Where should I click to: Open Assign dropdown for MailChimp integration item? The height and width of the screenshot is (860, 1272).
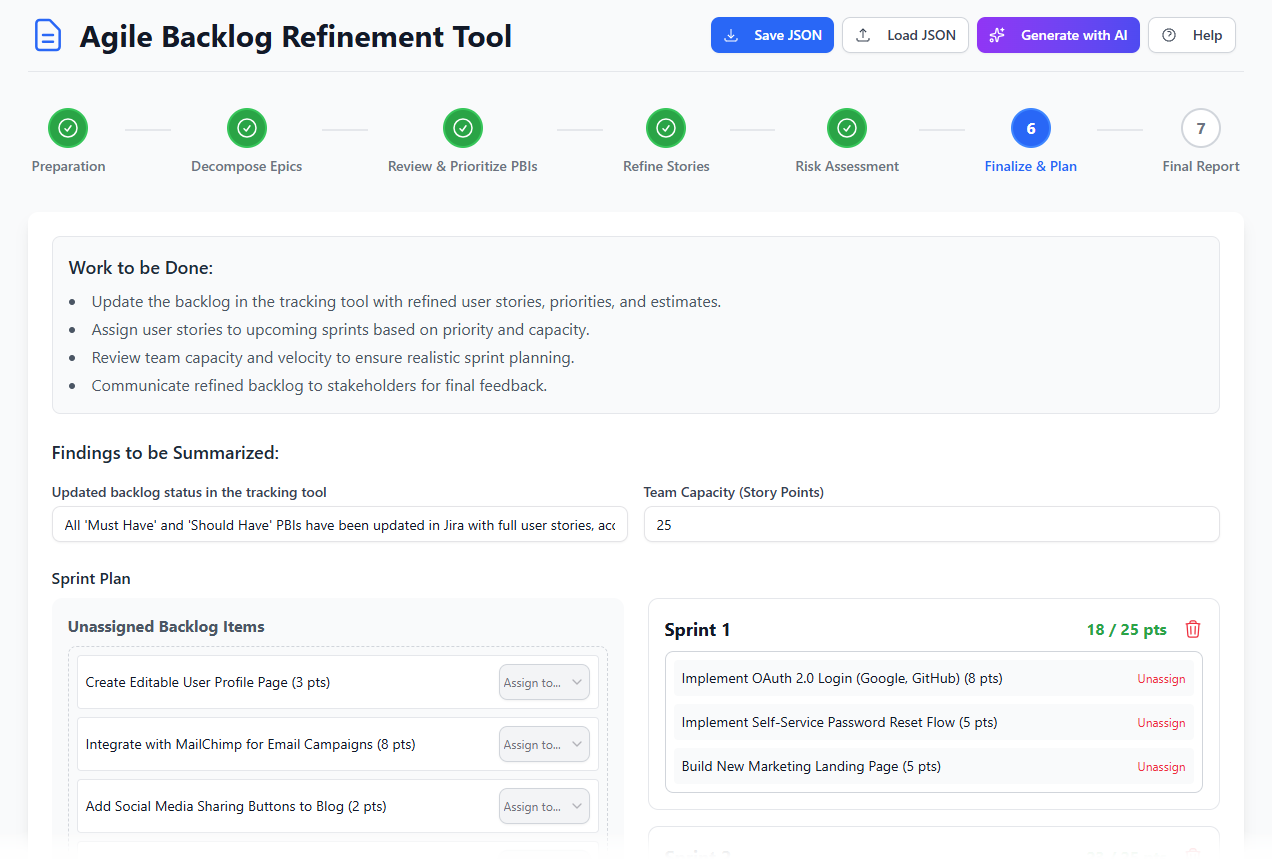tap(544, 744)
